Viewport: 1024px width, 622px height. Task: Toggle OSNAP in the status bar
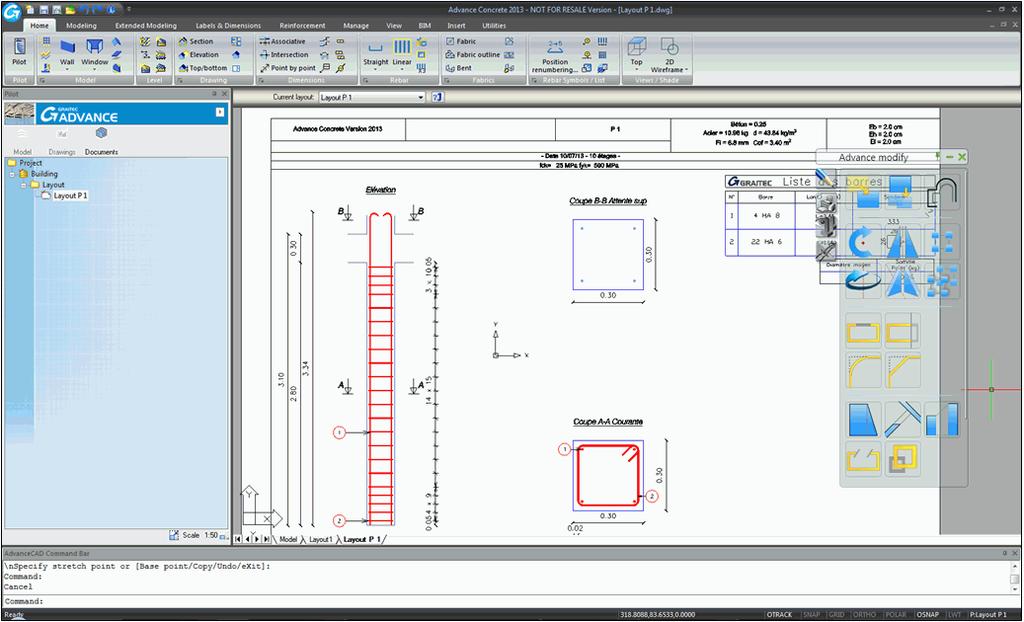(x=927, y=615)
